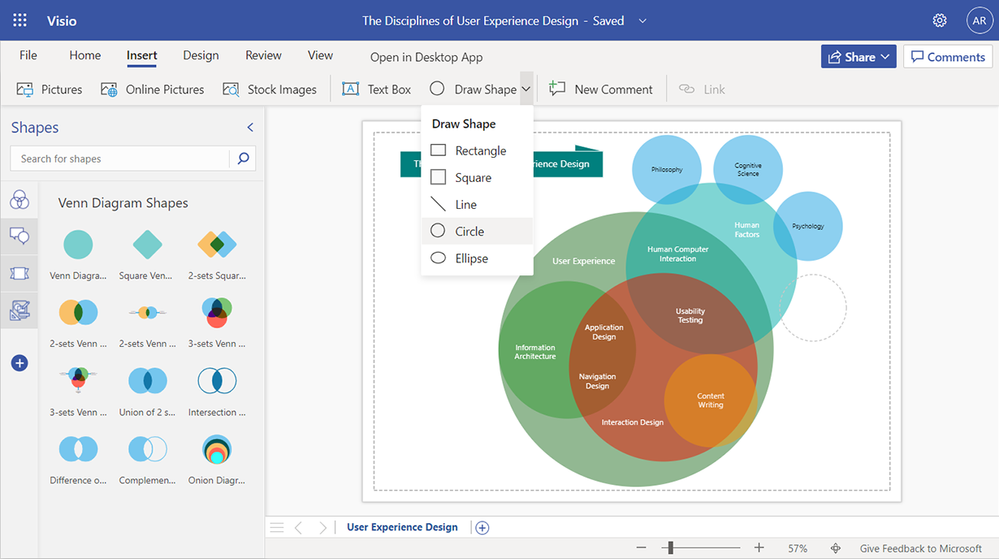Add more shapes with plus icon
The image size is (999, 559).
[x=19, y=363]
